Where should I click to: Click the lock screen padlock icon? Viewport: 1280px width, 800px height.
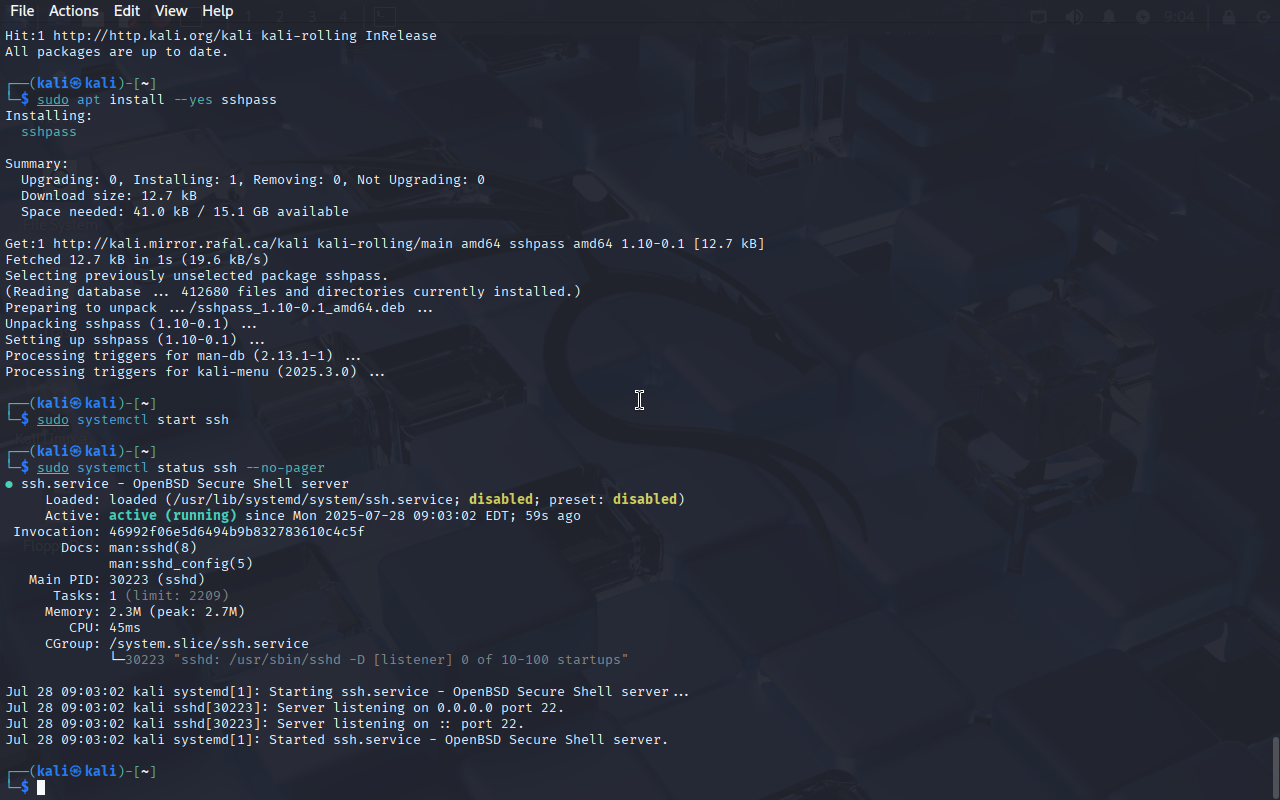click(1228, 17)
